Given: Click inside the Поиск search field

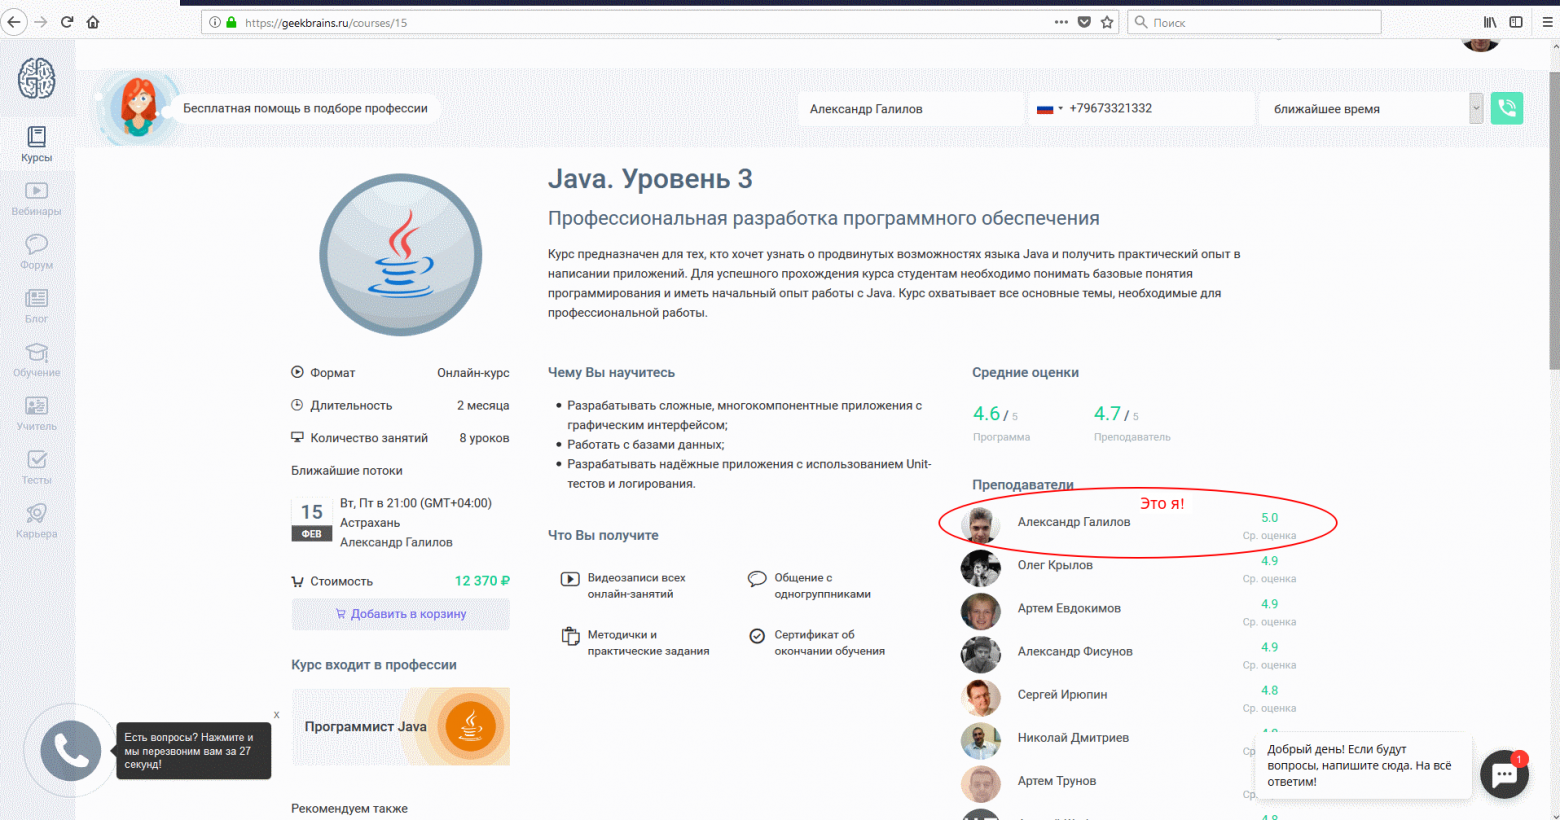Looking at the screenshot, I should [x=1250, y=21].
